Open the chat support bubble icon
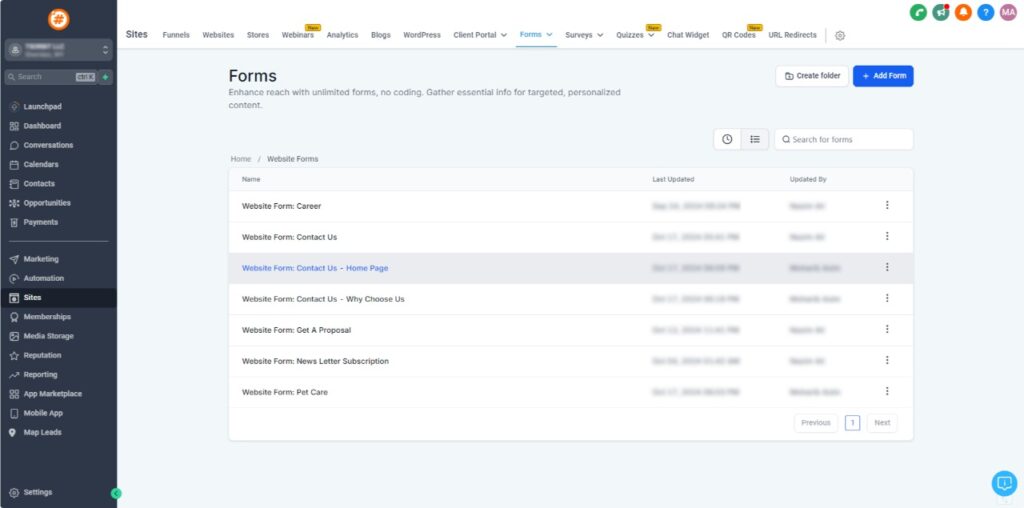 pyautogui.click(x=1003, y=483)
